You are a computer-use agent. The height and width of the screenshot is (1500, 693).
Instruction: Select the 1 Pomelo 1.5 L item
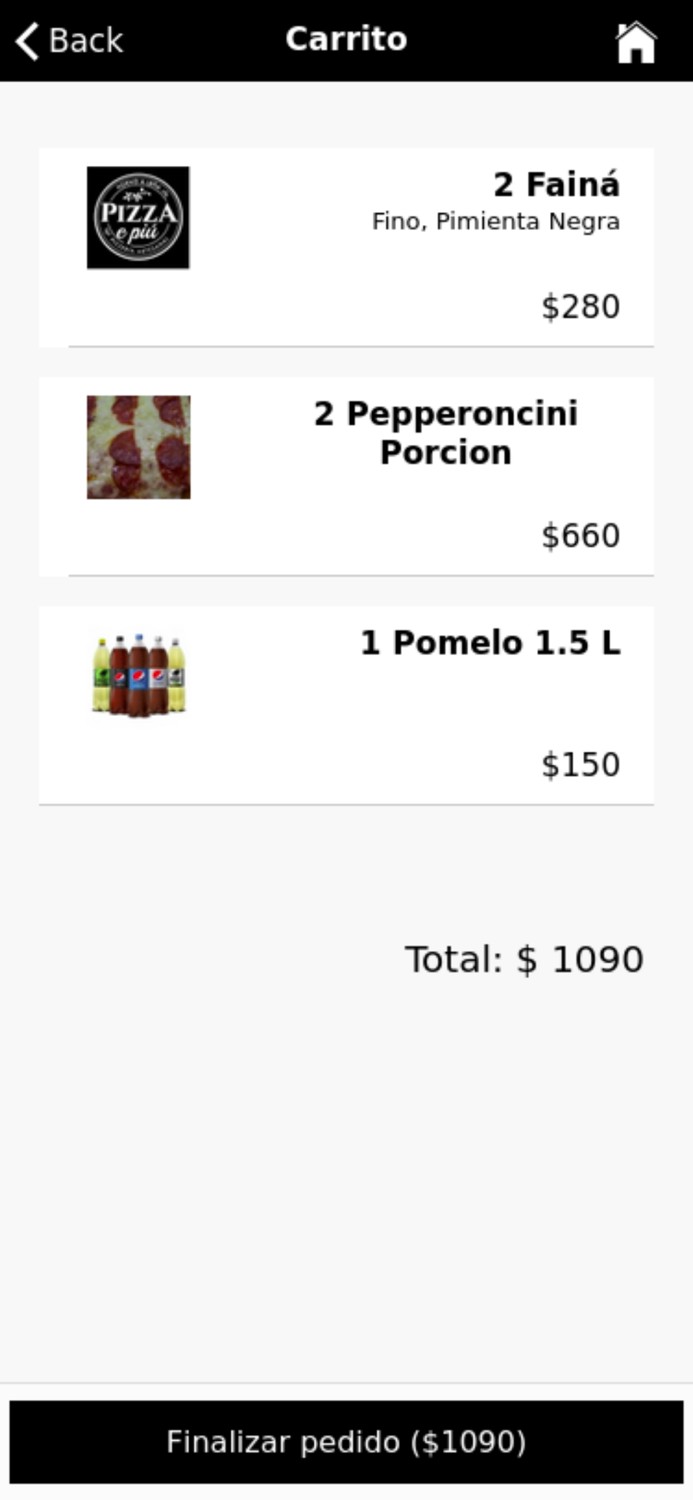(346, 704)
